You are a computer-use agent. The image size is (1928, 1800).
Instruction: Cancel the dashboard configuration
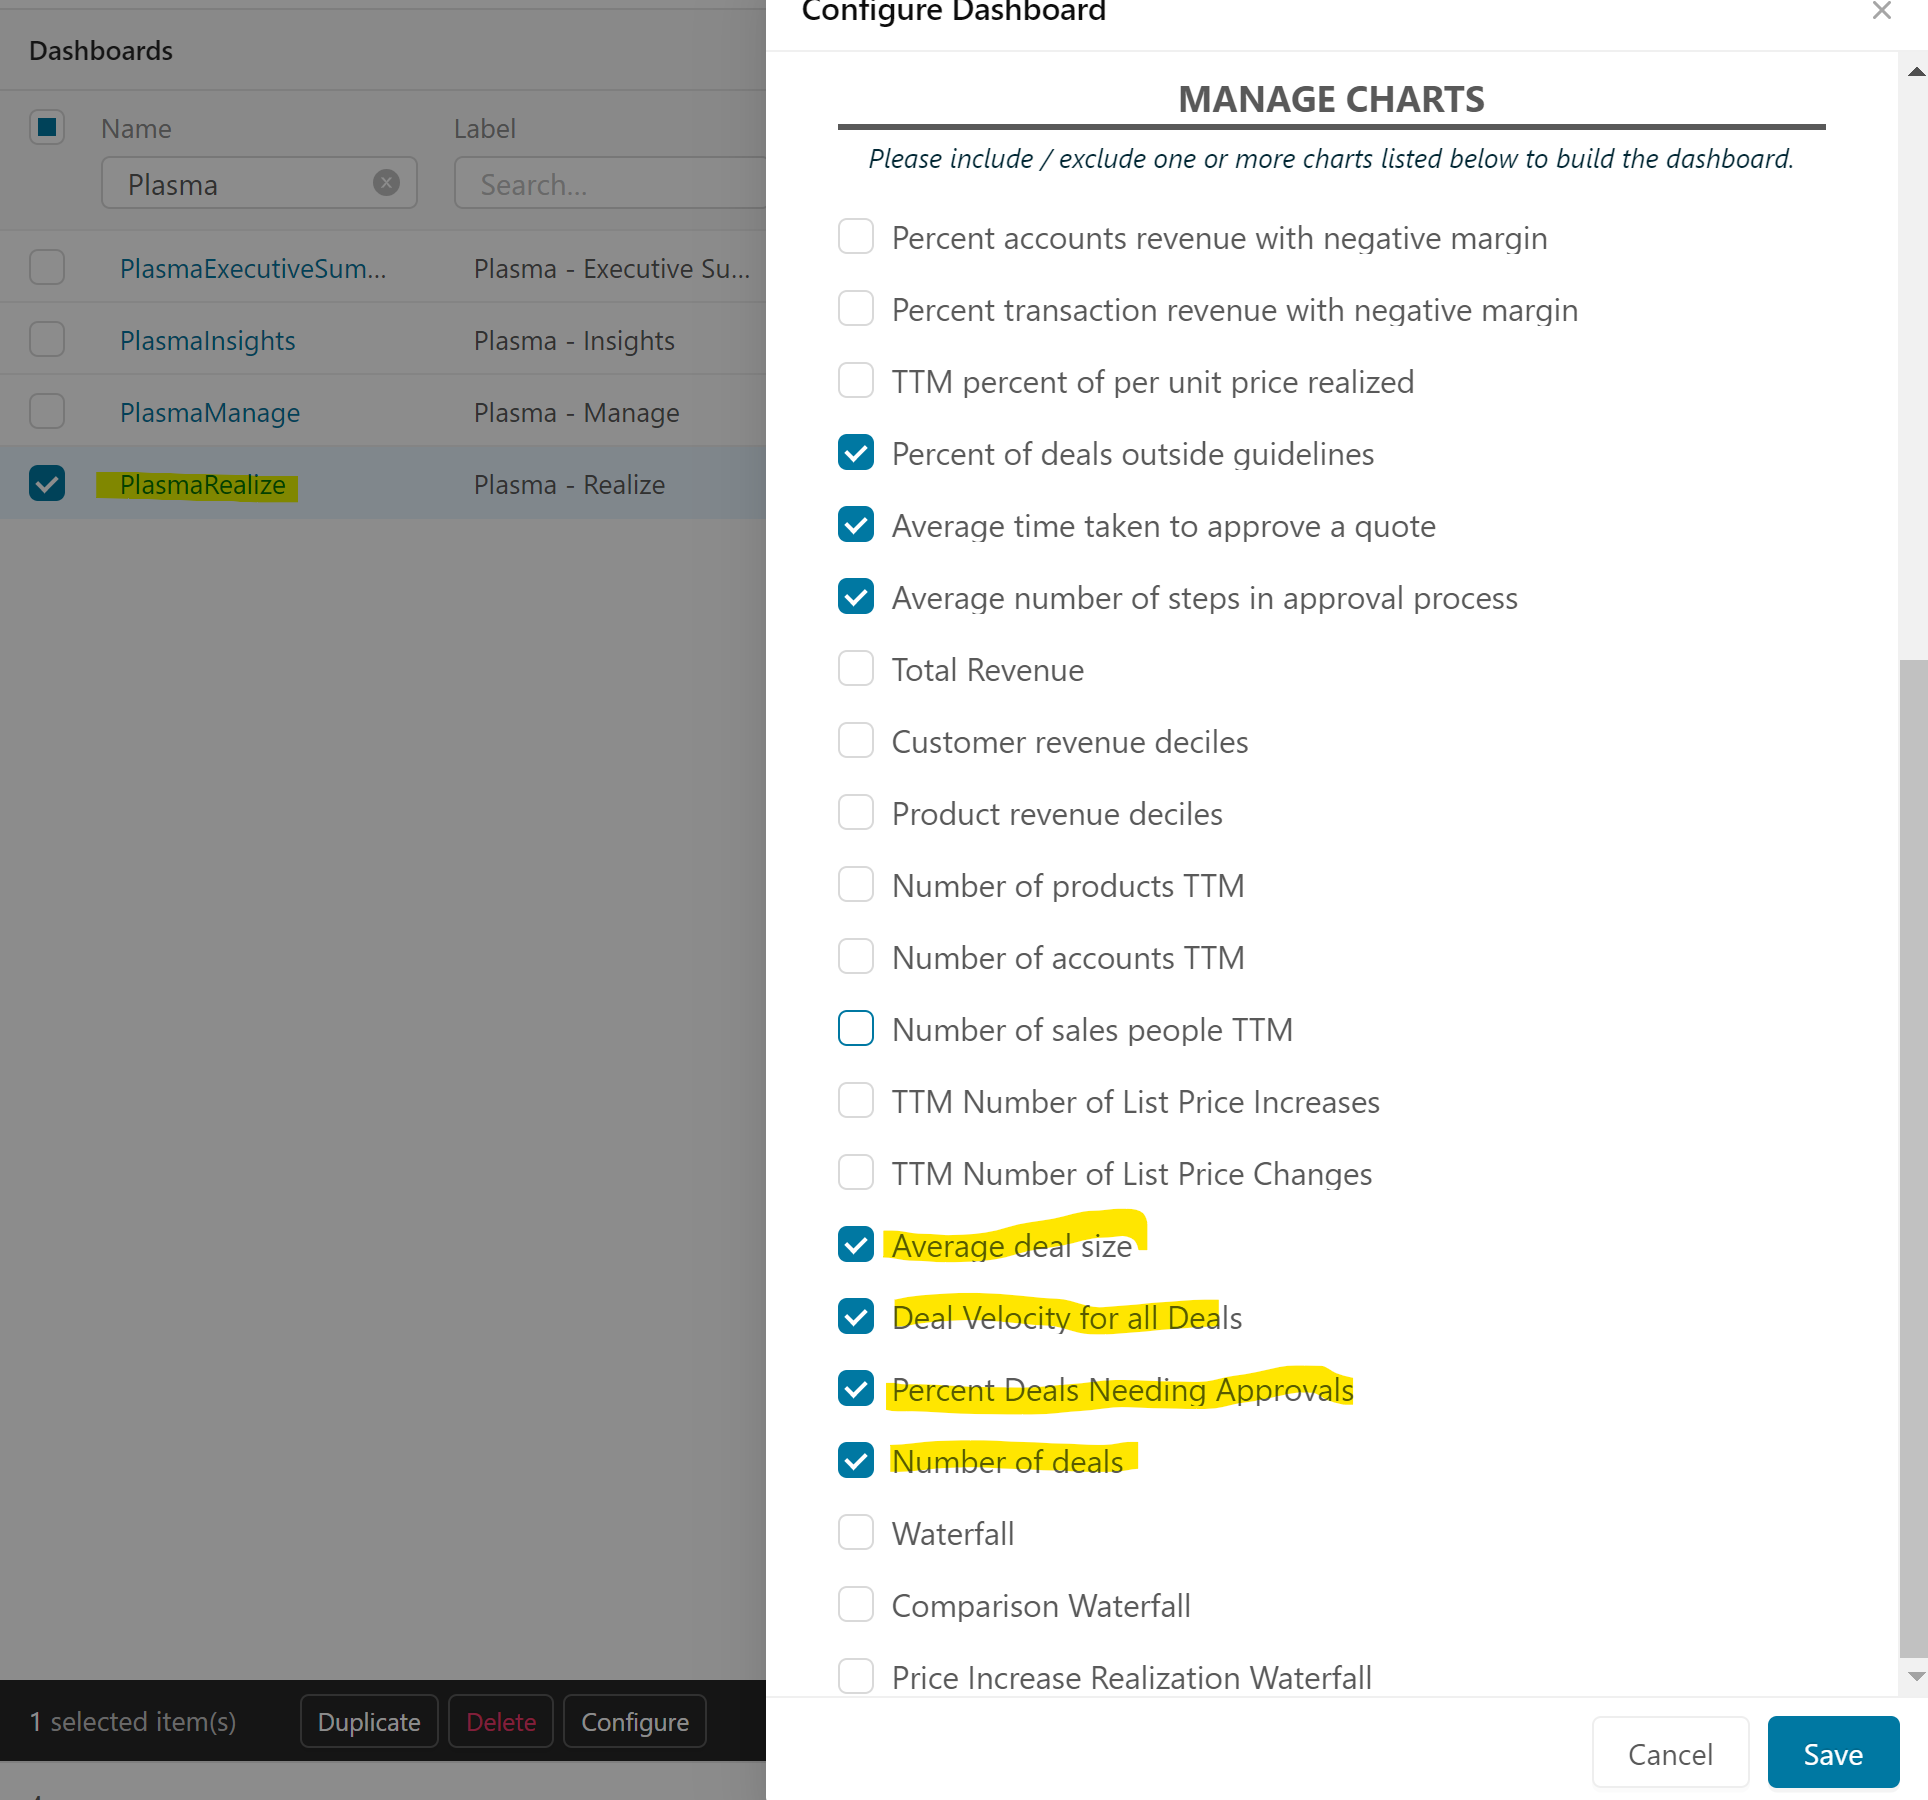click(x=1670, y=1754)
